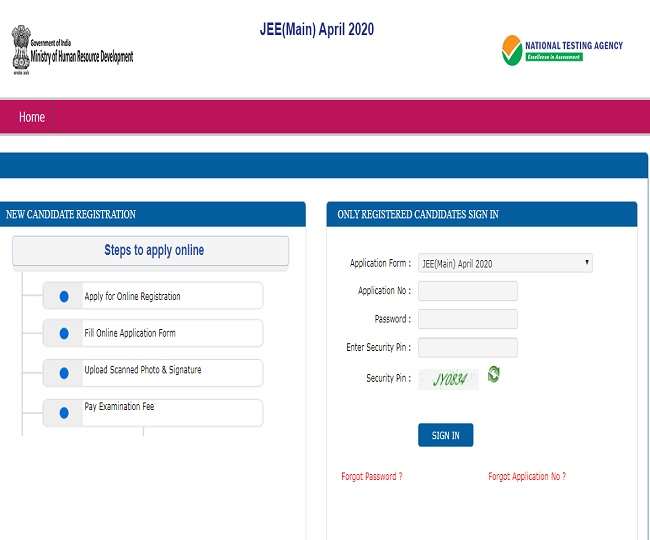Screen dimensions: 650x540
Task: Focus the Application No input field
Action: tap(467, 291)
